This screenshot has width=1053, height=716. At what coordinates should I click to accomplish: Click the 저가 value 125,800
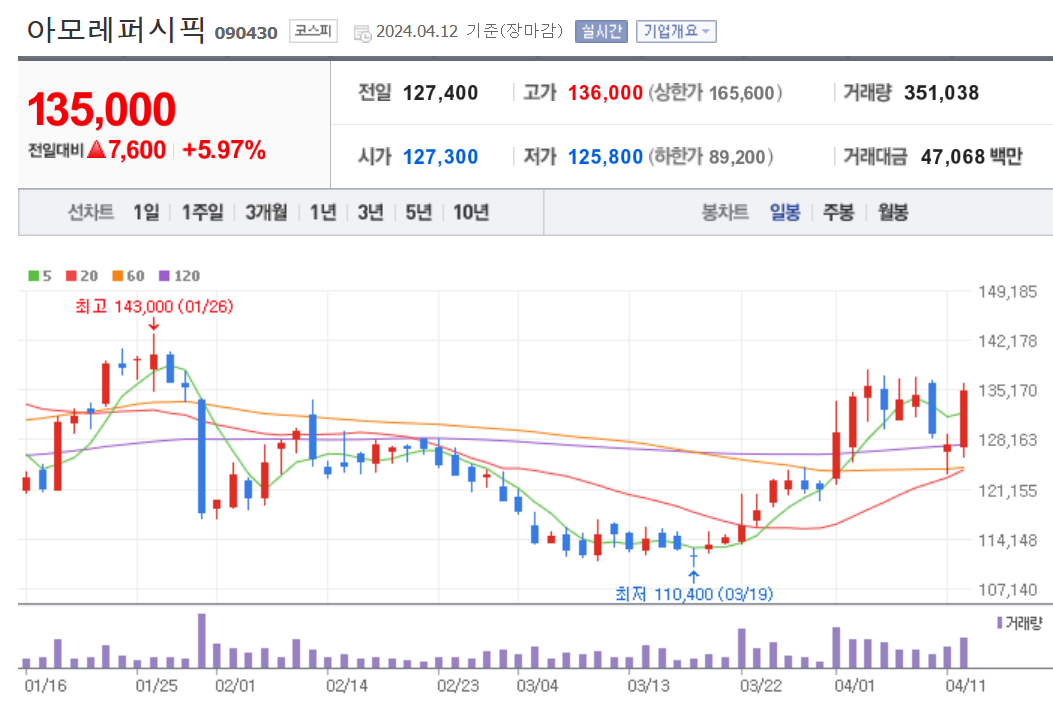[x=605, y=156]
